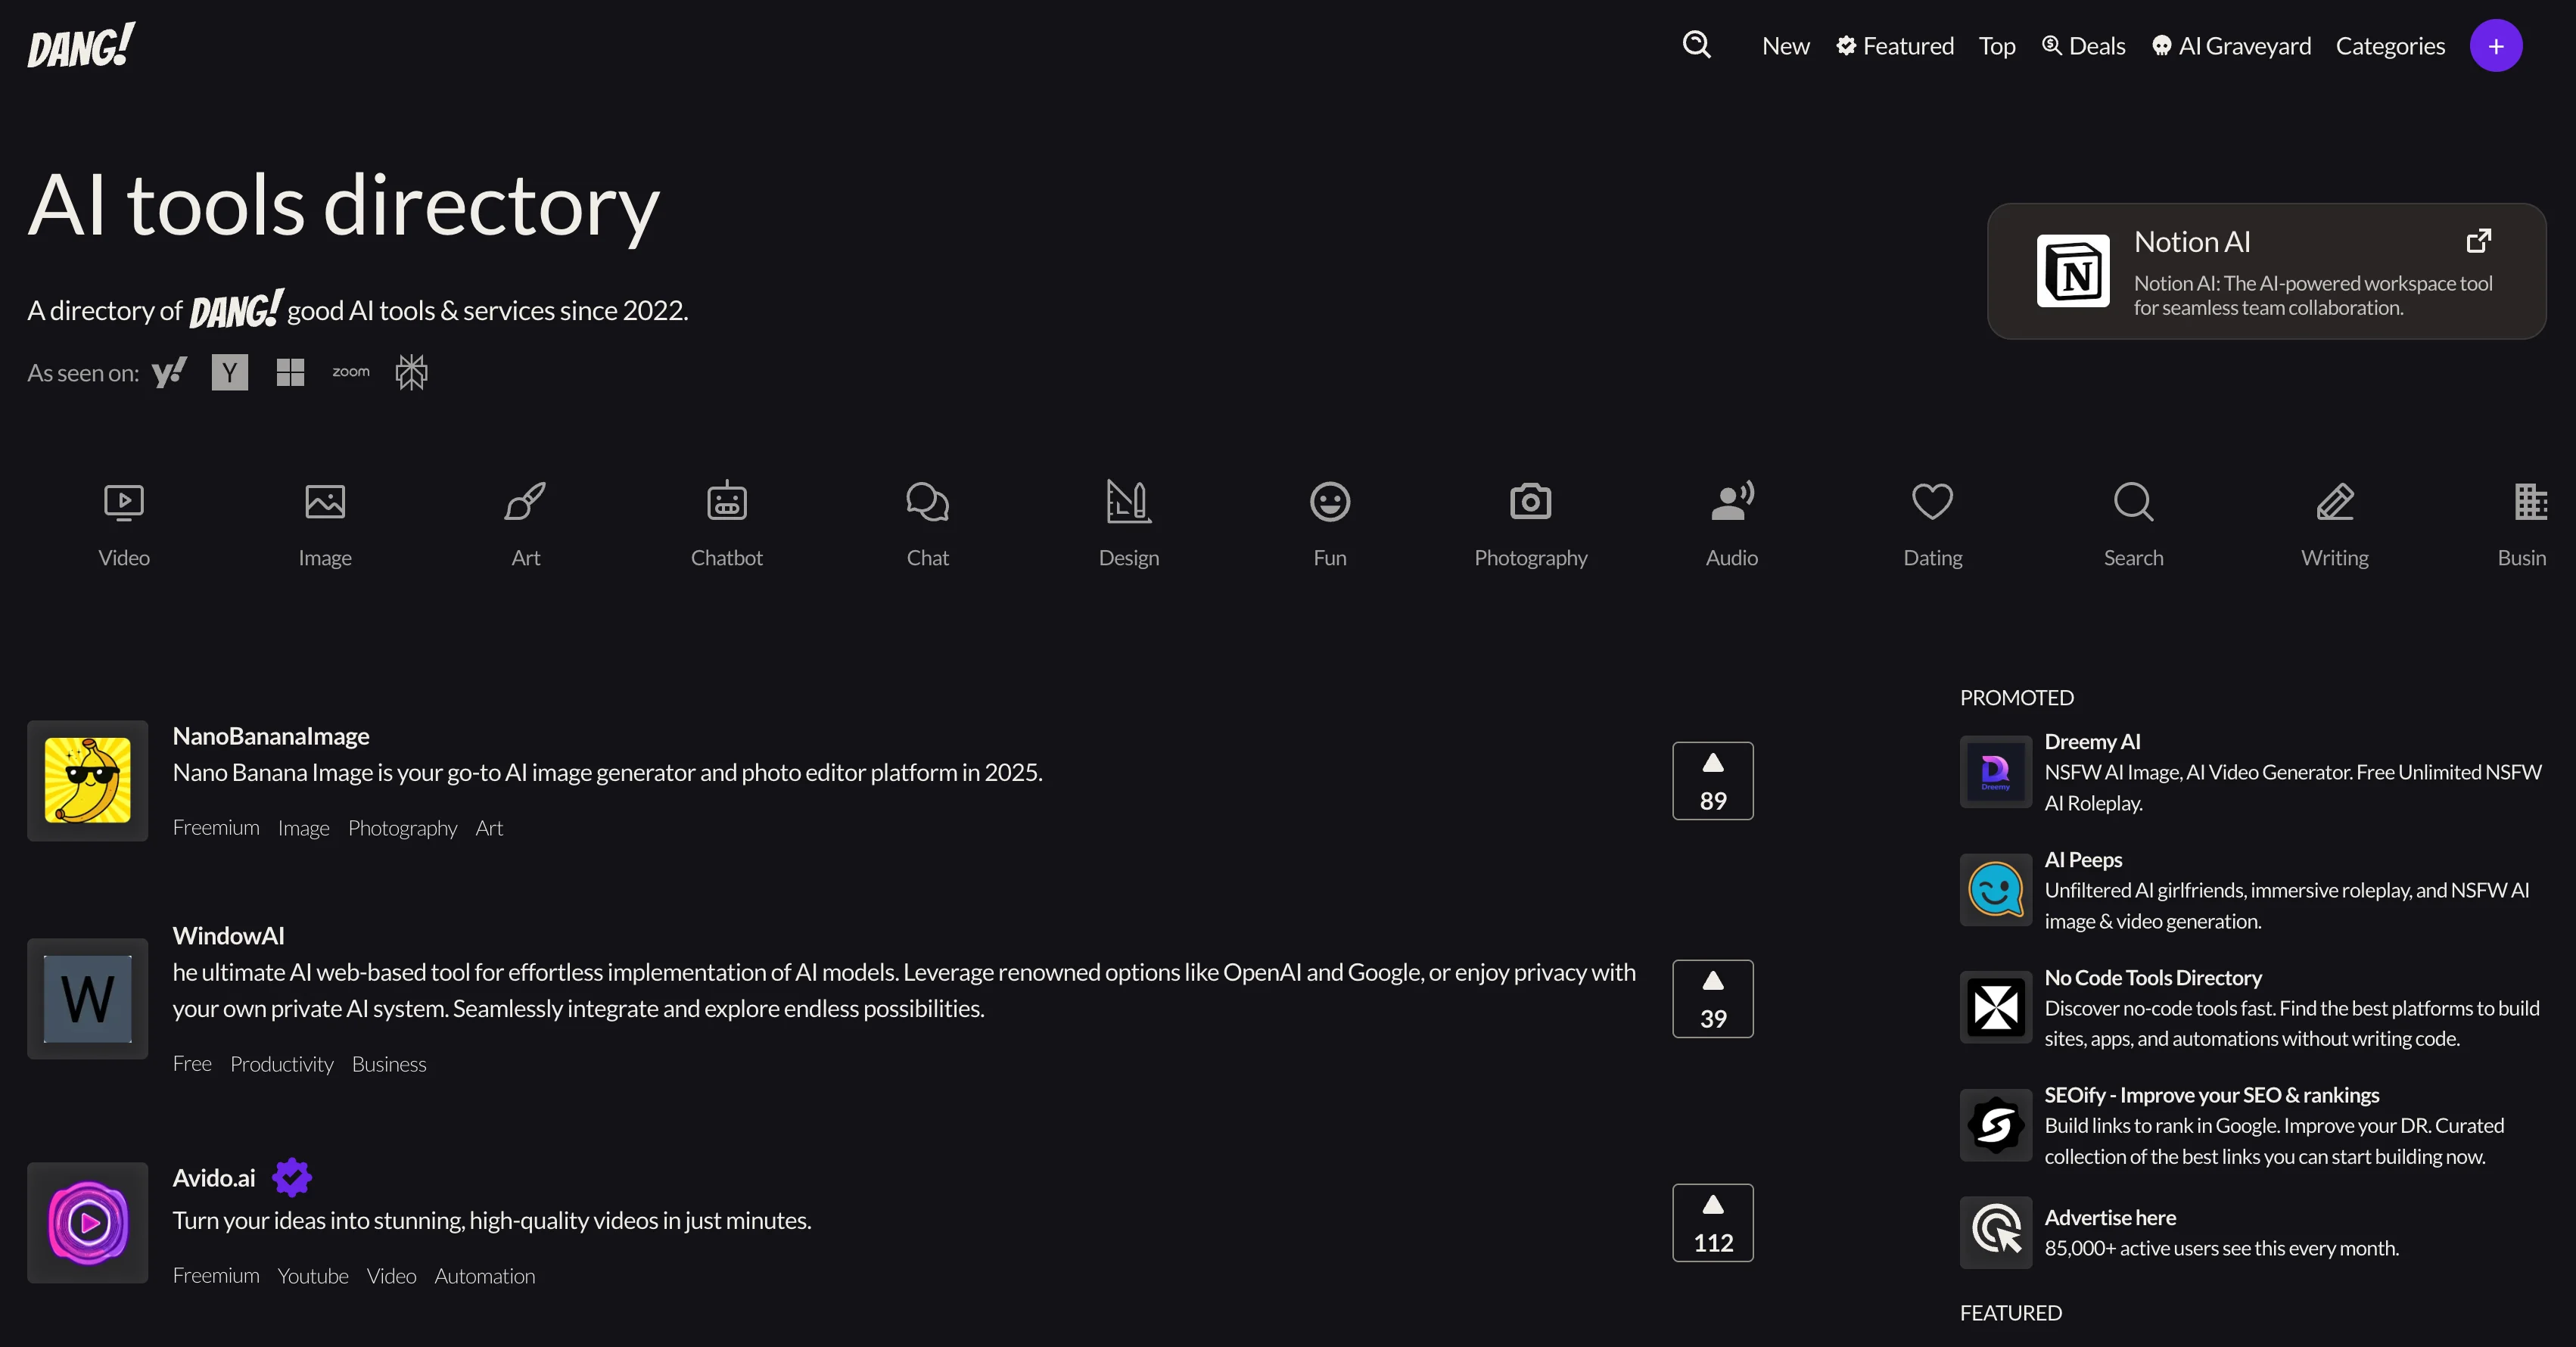
Task: Select the Image tag on NanoBananaImage
Action: pos(303,828)
